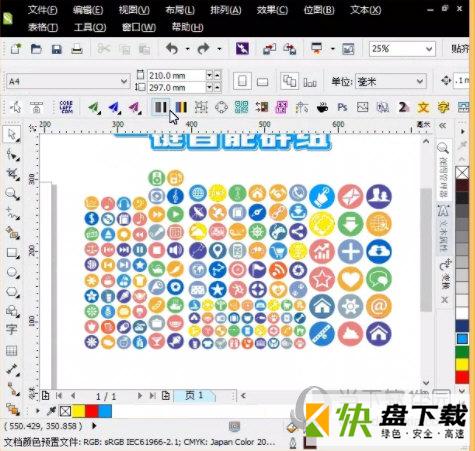Click the green paper plane icon

click(x=94, y=107)
